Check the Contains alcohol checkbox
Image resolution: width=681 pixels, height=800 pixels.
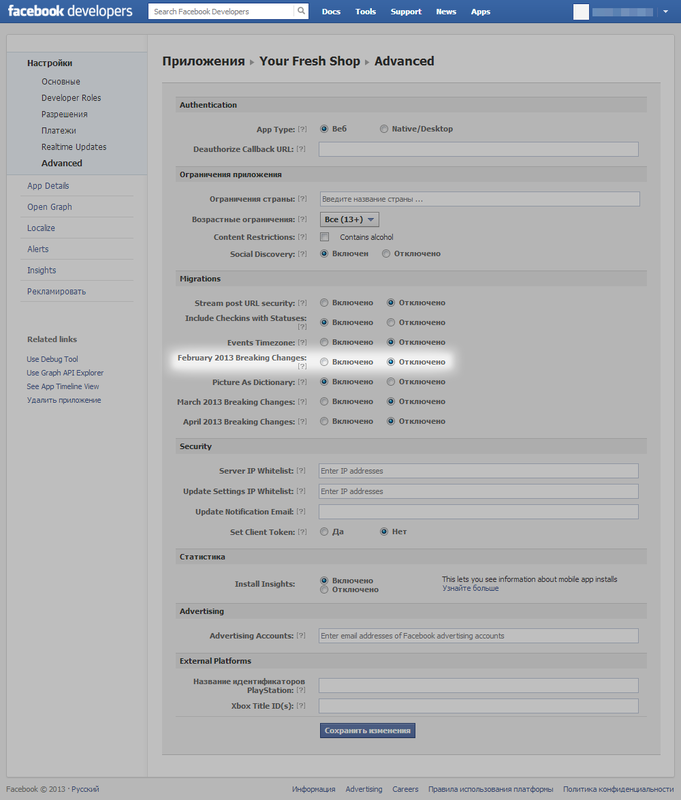point(324,237)
